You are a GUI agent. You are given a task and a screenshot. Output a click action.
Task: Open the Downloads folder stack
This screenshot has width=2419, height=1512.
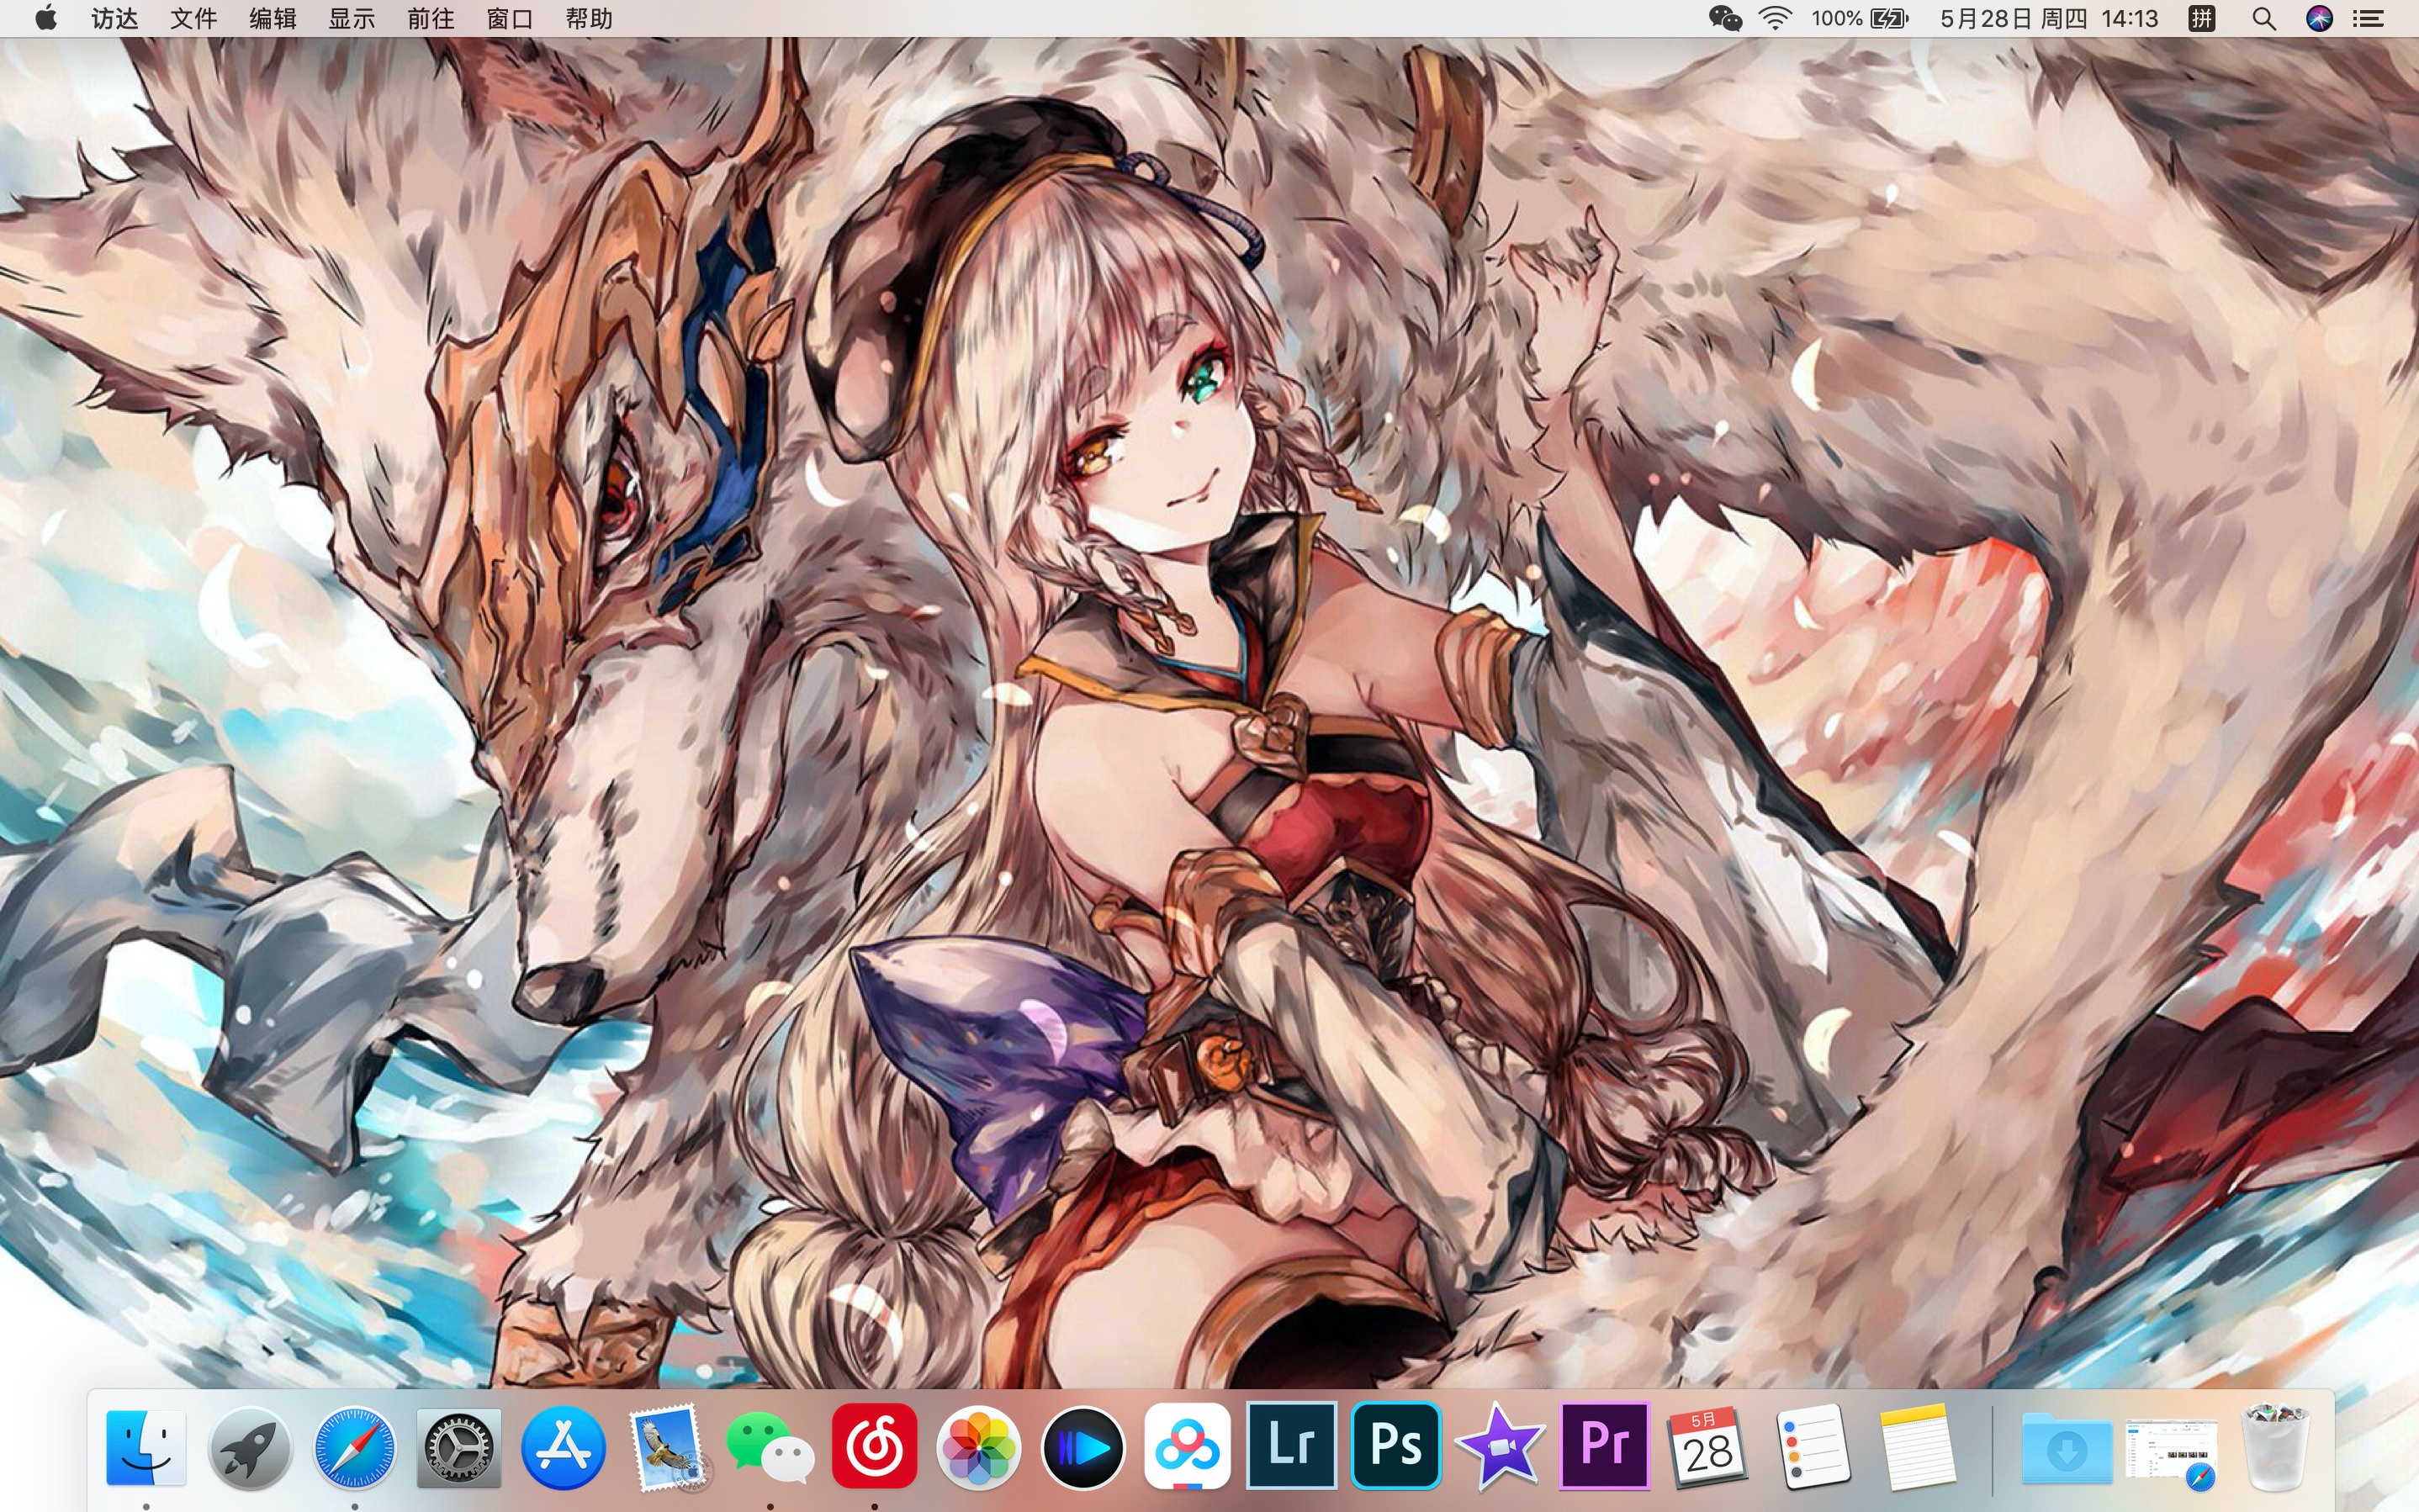coord(2066,1447)
